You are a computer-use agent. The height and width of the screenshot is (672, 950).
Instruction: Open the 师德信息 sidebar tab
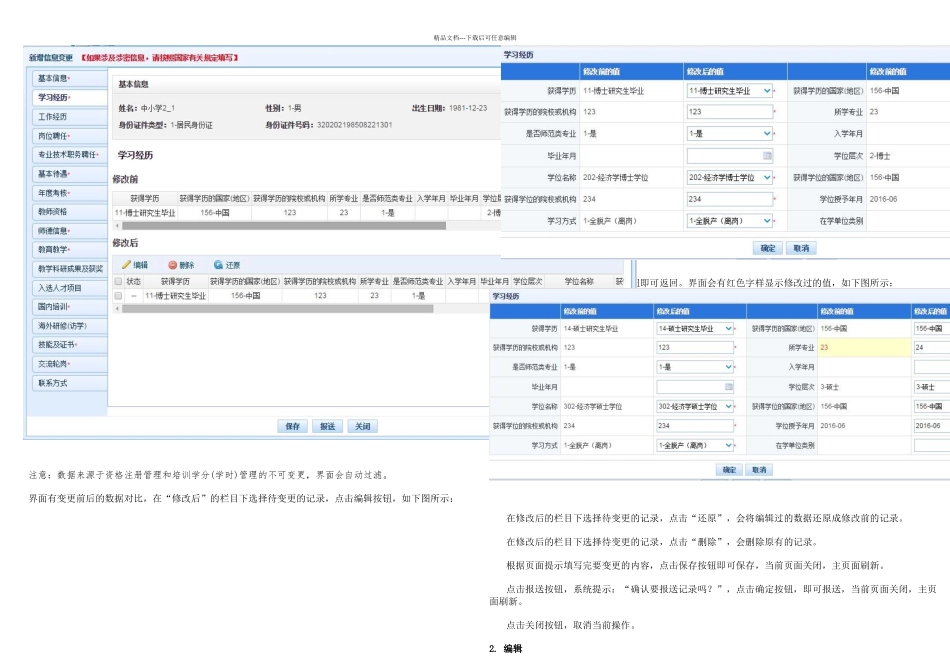tap(69, 231)
